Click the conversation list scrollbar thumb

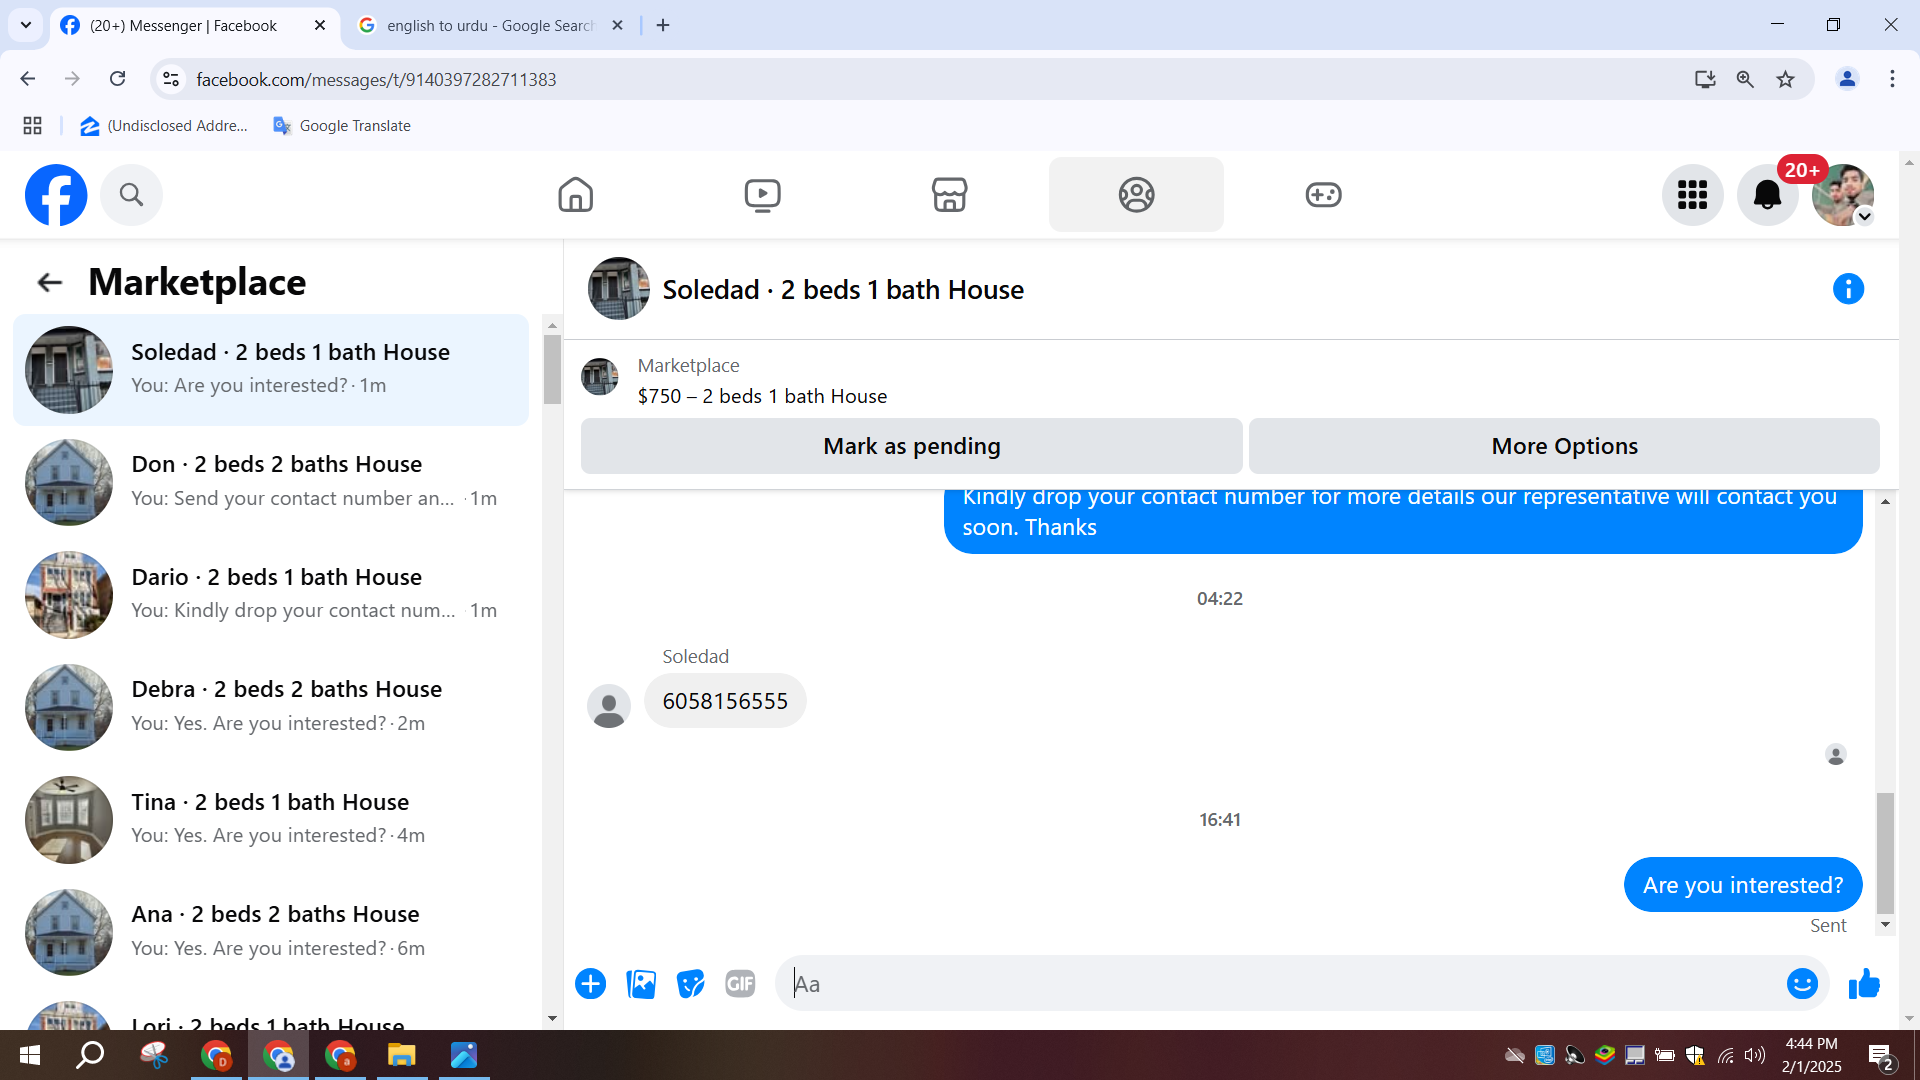552,370
